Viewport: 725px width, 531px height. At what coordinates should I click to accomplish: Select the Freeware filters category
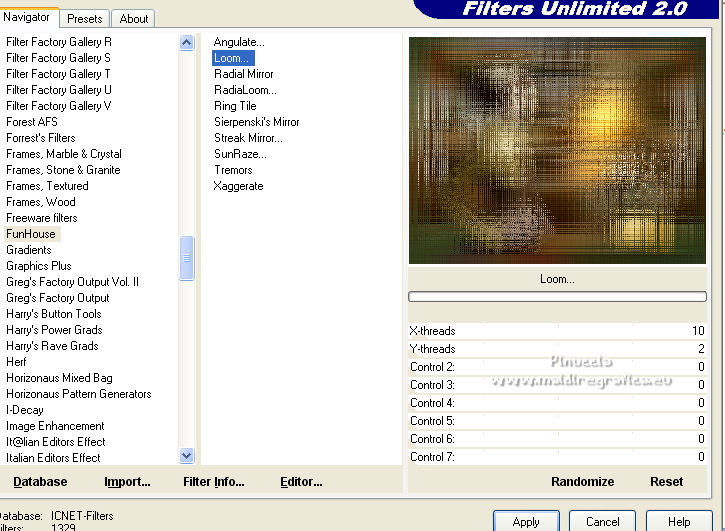click(42, 218)
